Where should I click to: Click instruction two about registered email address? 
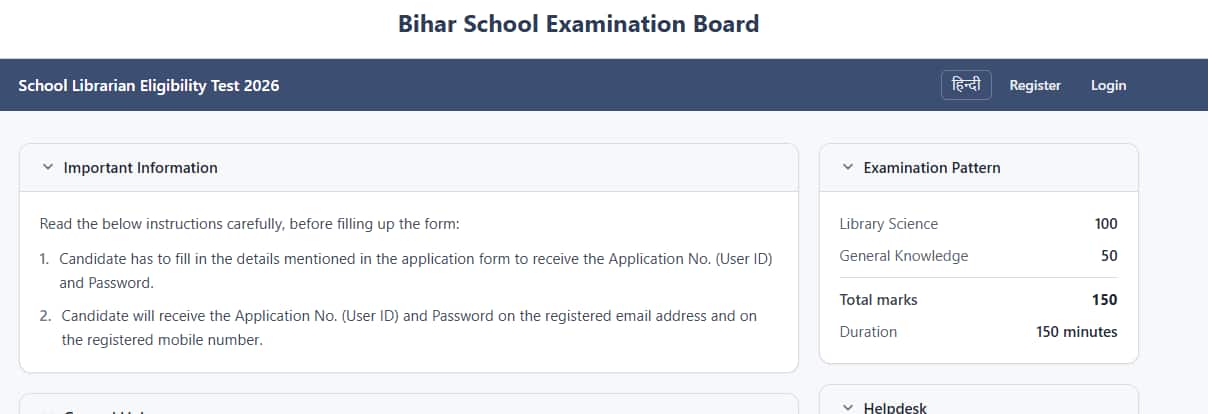click(x=399, y=328)
